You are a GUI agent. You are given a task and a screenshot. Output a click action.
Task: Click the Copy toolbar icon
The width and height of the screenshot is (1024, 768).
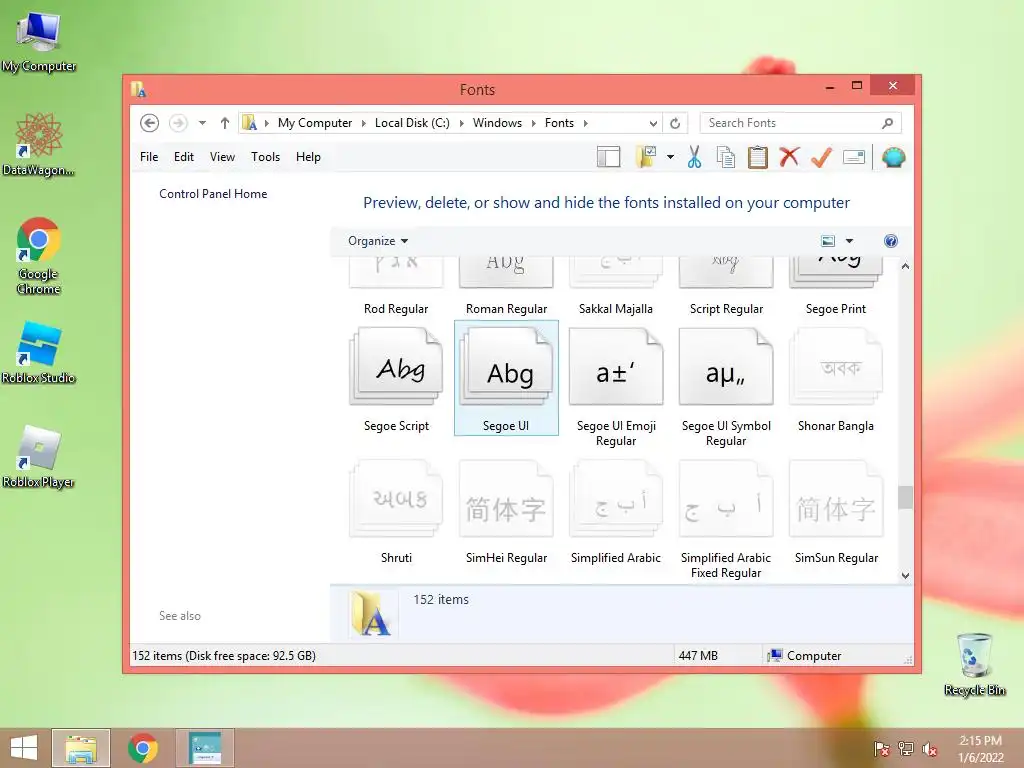pyautogui.click(x=726, y=157)
